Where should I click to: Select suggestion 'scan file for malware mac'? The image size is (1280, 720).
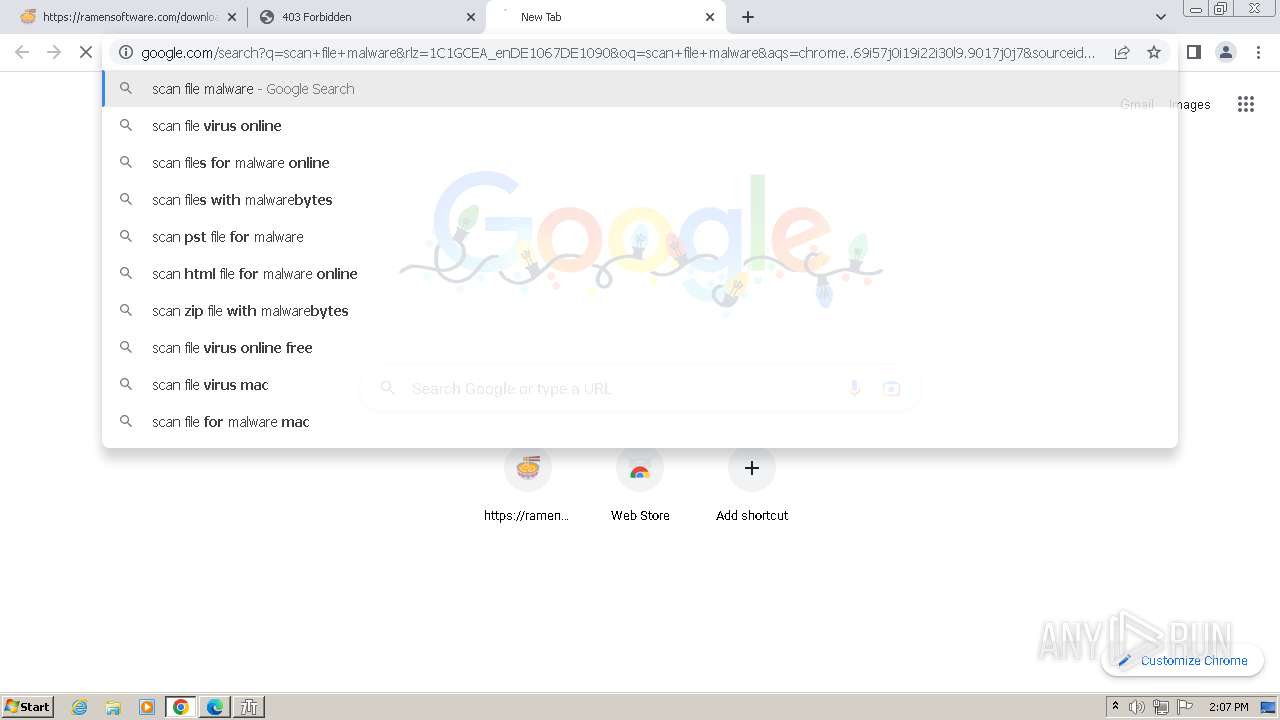click(x=640, y=422)
